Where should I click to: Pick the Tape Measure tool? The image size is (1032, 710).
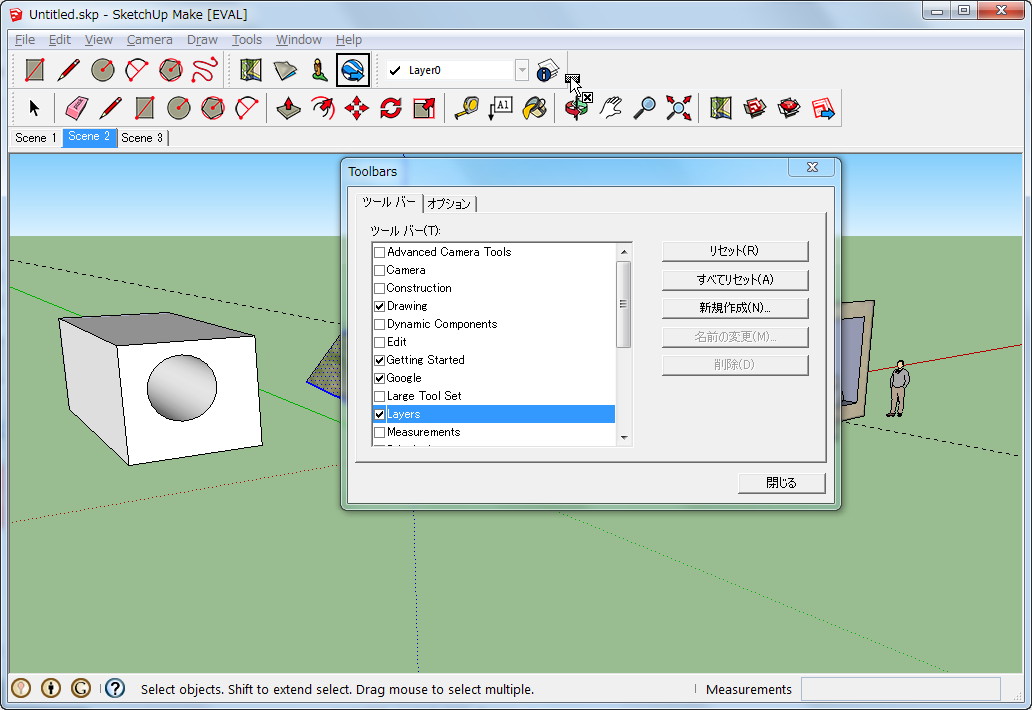click(466, 108)
